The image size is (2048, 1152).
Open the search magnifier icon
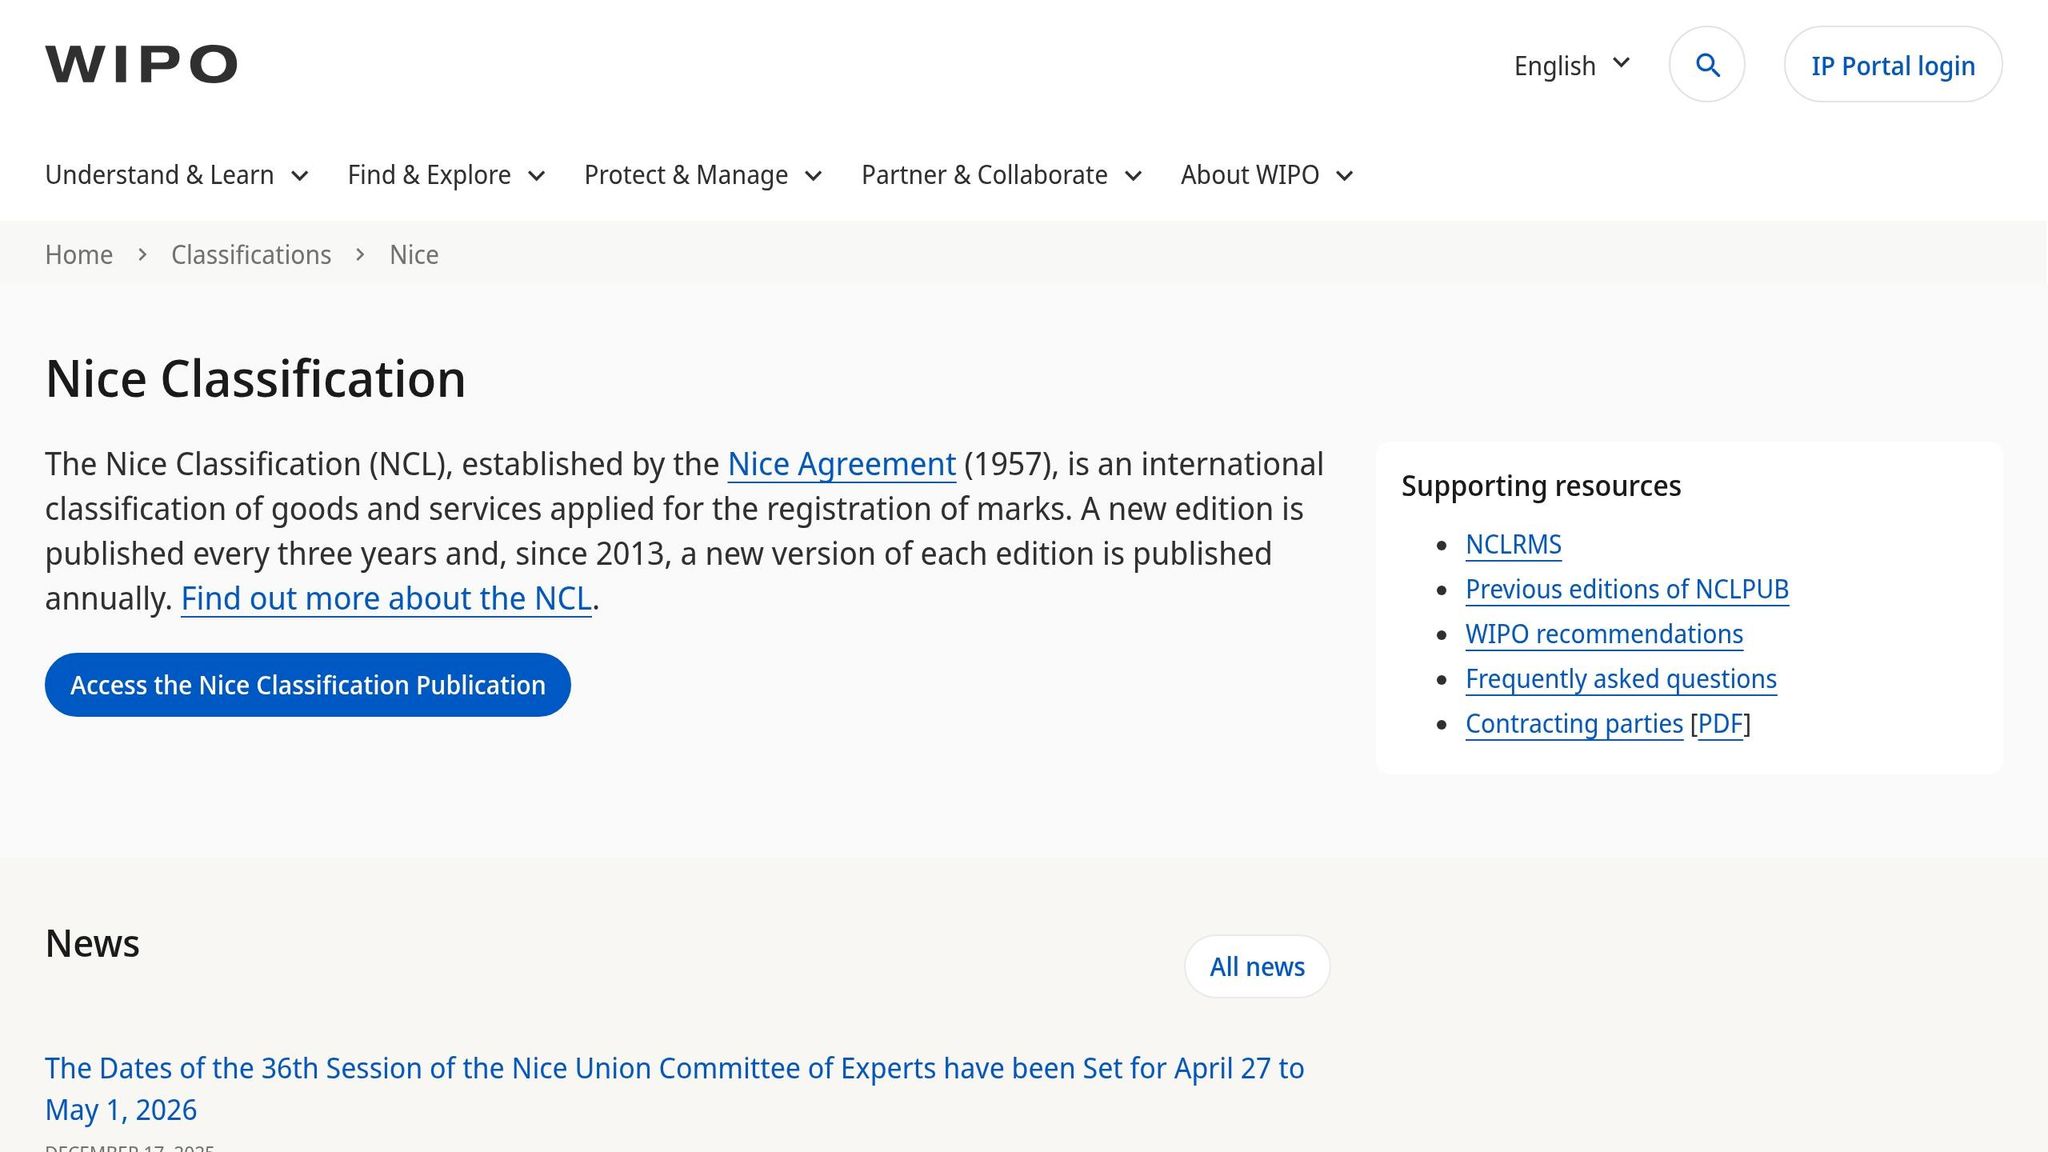click(1707, 64)
